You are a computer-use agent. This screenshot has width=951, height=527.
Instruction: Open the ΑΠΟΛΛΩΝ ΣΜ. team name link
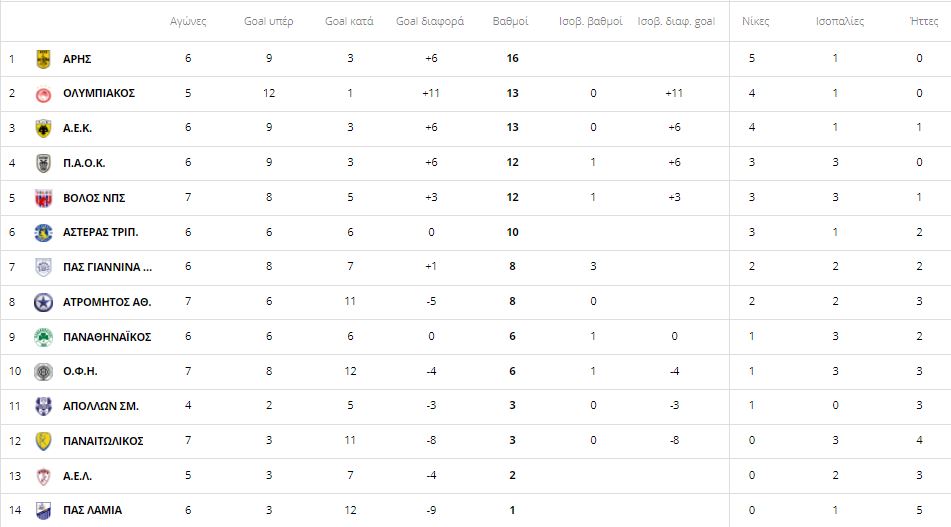101,406
